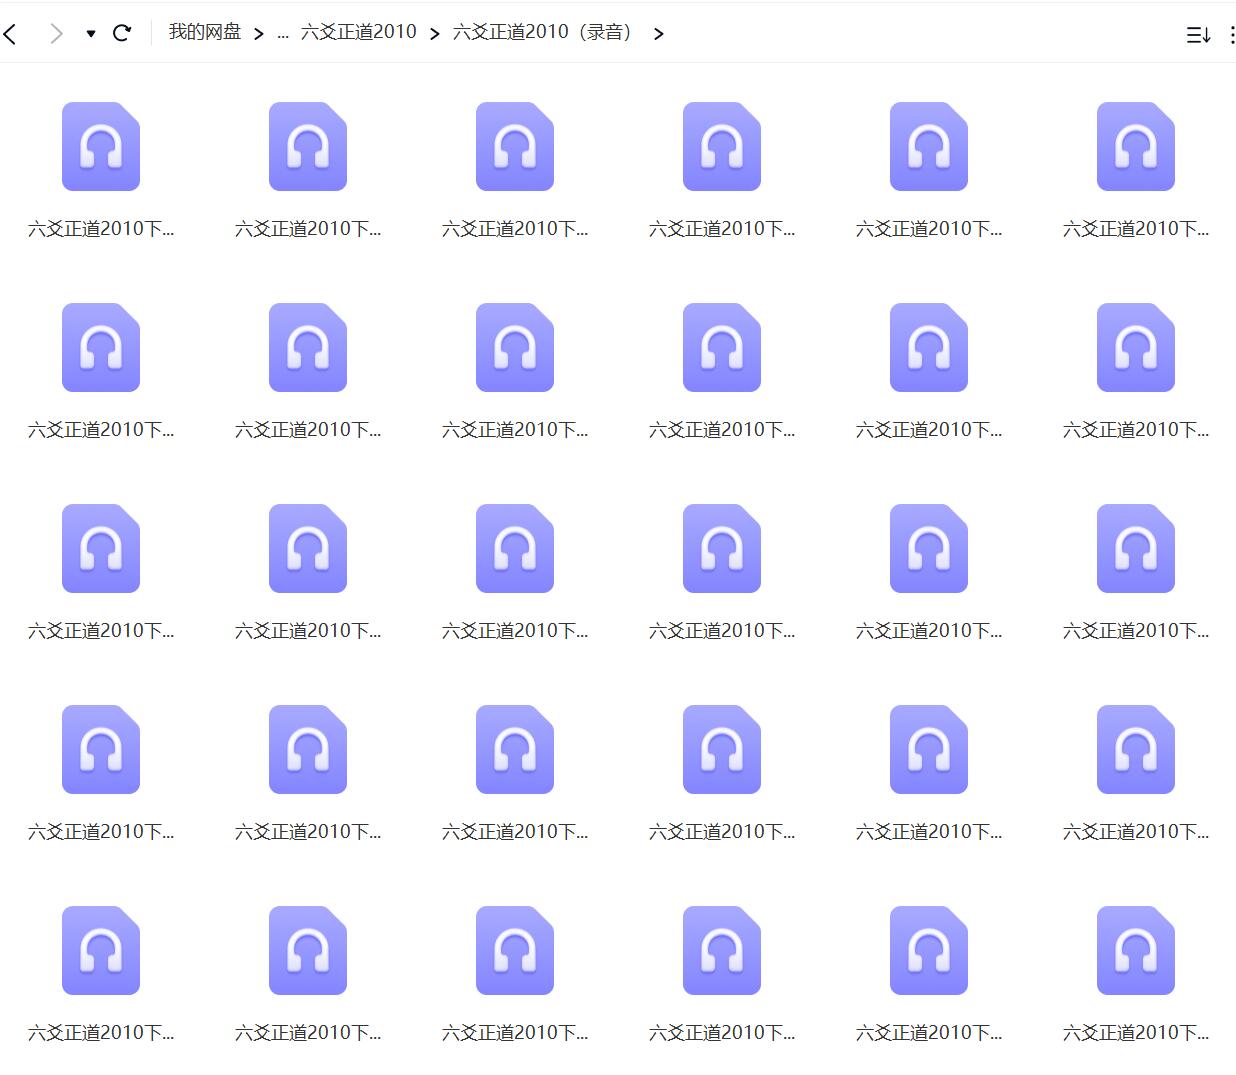Viewport: 1236px width, 1075px height.
Task: Select the 六爻正道2010 breadcrumb entry
Action: coord(359,31)
